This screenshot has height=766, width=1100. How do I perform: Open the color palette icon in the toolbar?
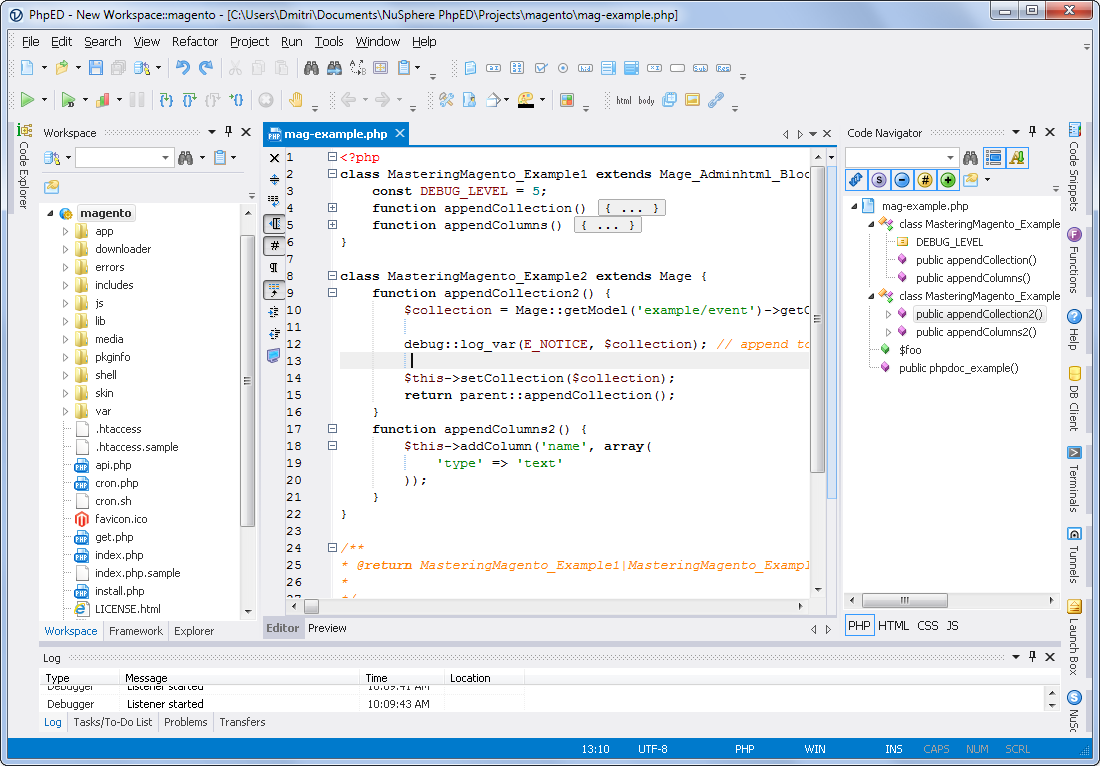(x=526, y=100)
